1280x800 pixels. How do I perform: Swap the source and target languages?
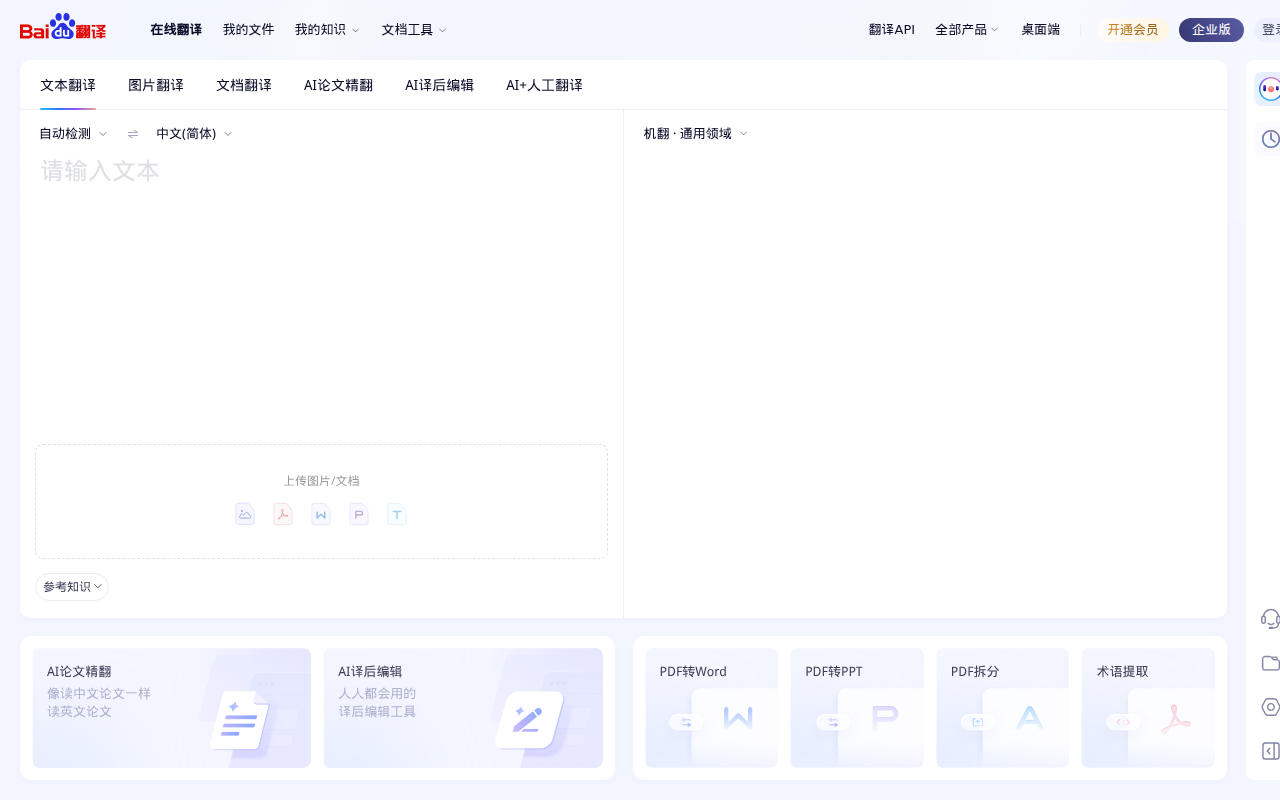(x=132, y=133)
